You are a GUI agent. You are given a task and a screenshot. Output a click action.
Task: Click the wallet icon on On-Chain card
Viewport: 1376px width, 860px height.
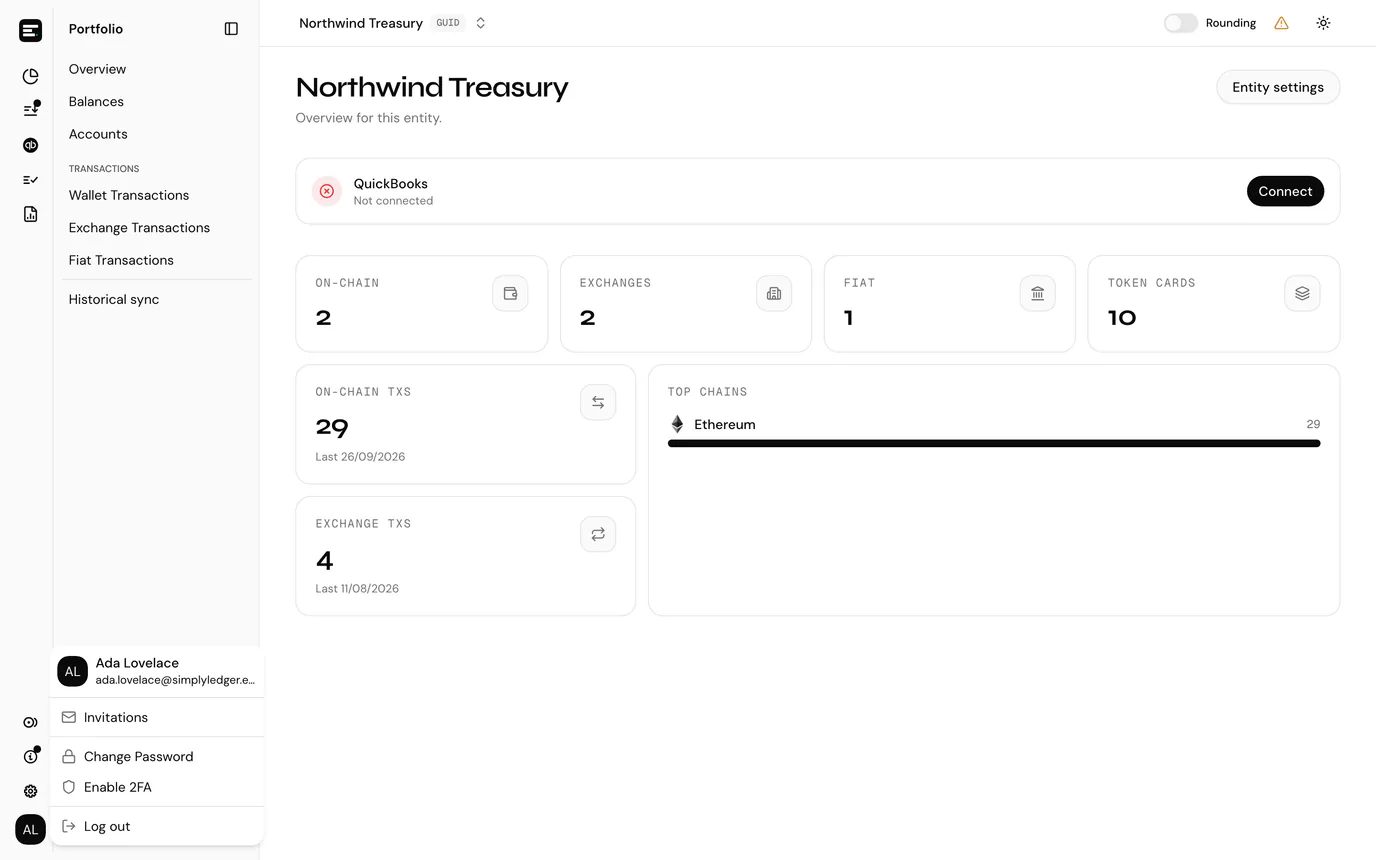click(510, 293)
